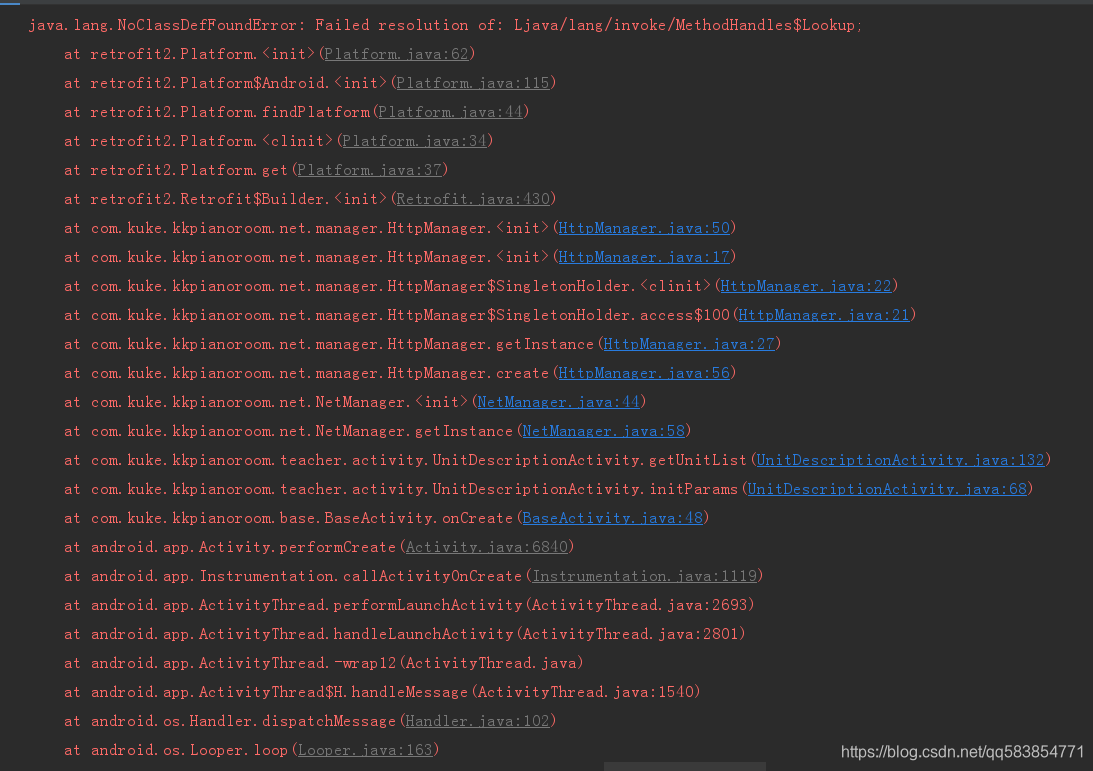Open the Platform.java:37 get link

click(369, 170)
